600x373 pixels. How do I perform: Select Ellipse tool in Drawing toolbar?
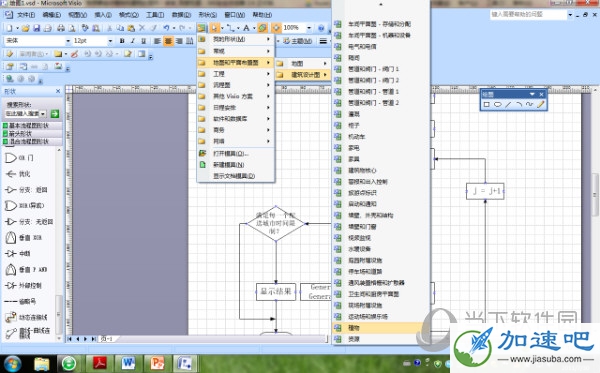497,104
